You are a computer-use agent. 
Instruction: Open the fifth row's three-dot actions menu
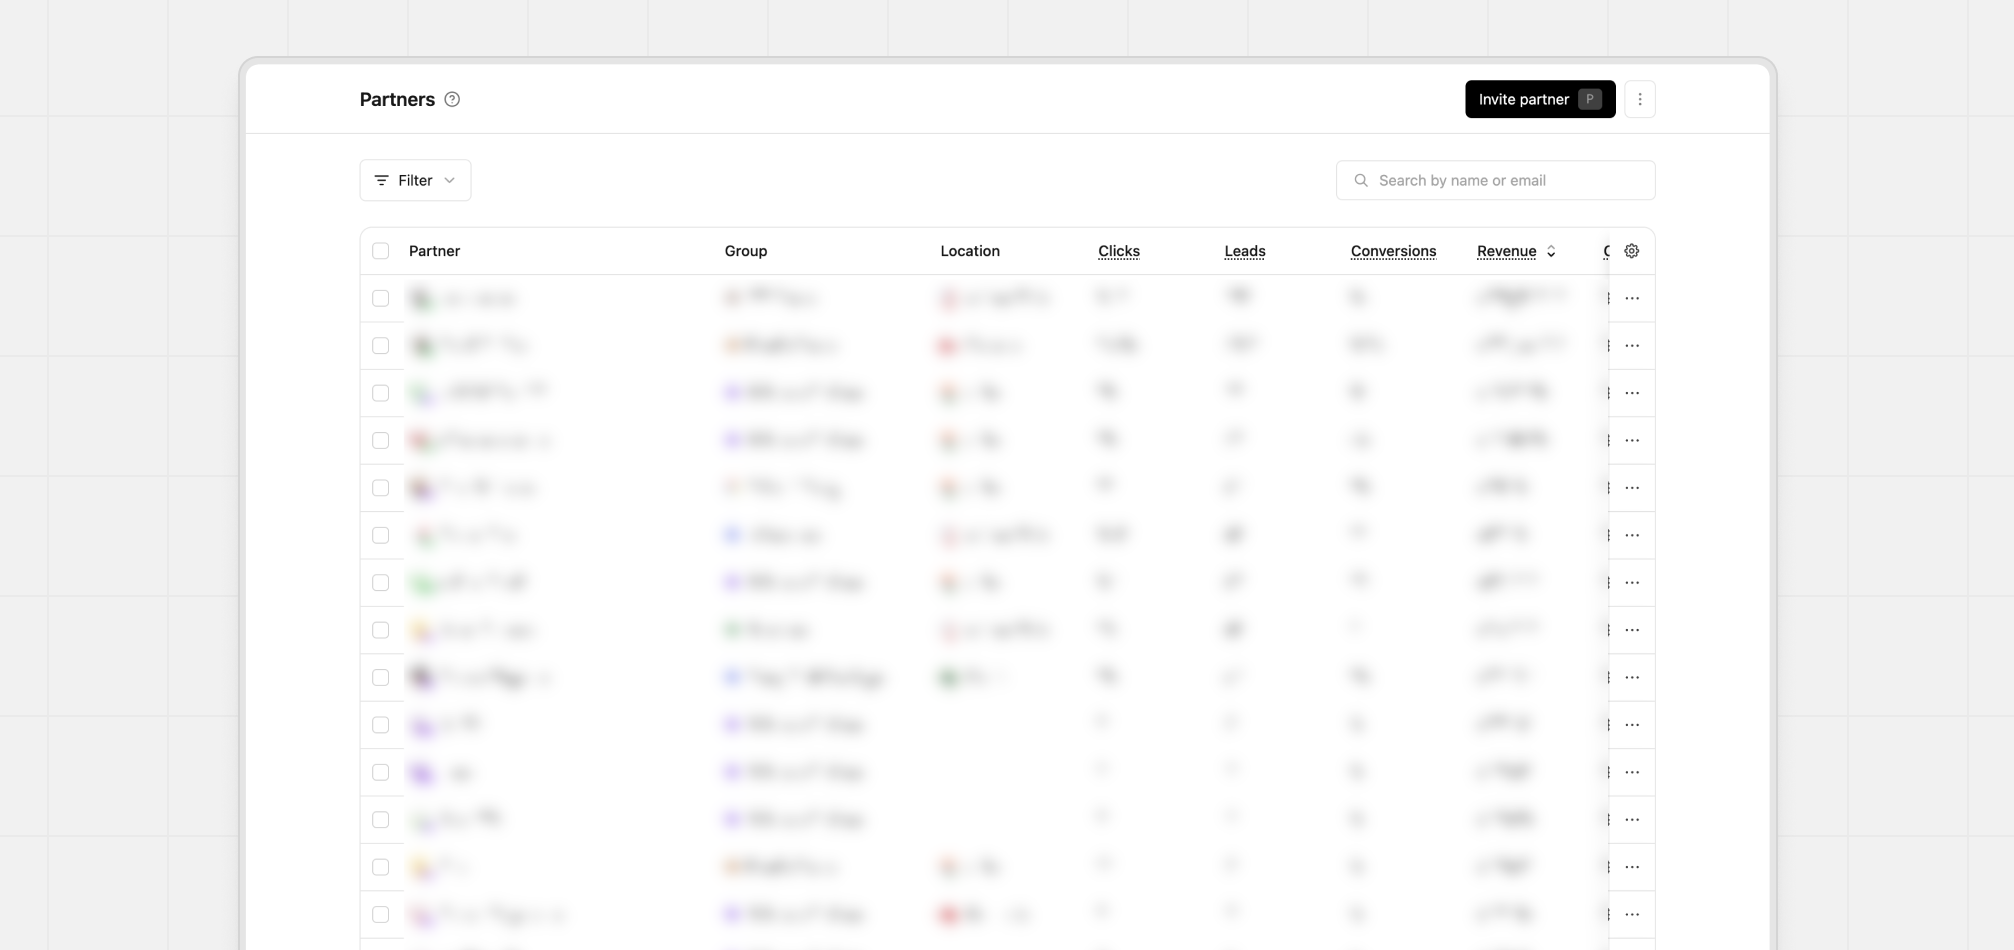pyautogui.click(x=1632, y=488)
